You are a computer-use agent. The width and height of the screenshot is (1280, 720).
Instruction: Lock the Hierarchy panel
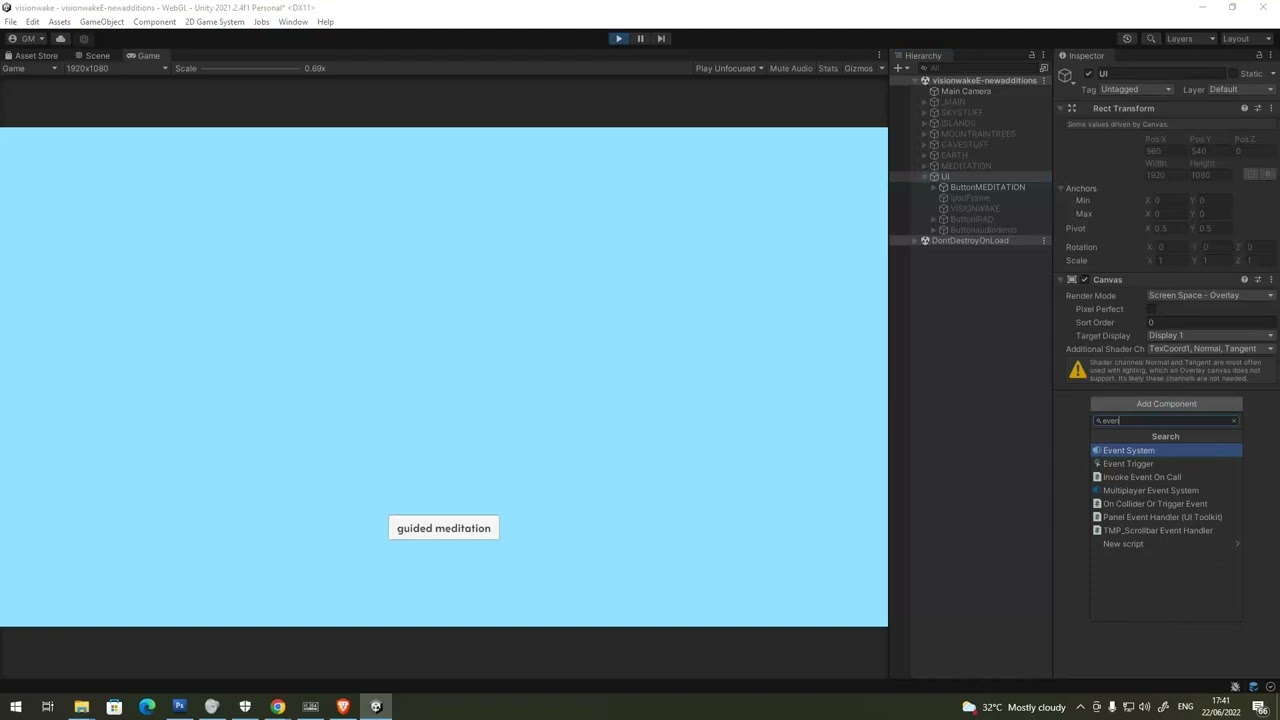coord(1032,56)
